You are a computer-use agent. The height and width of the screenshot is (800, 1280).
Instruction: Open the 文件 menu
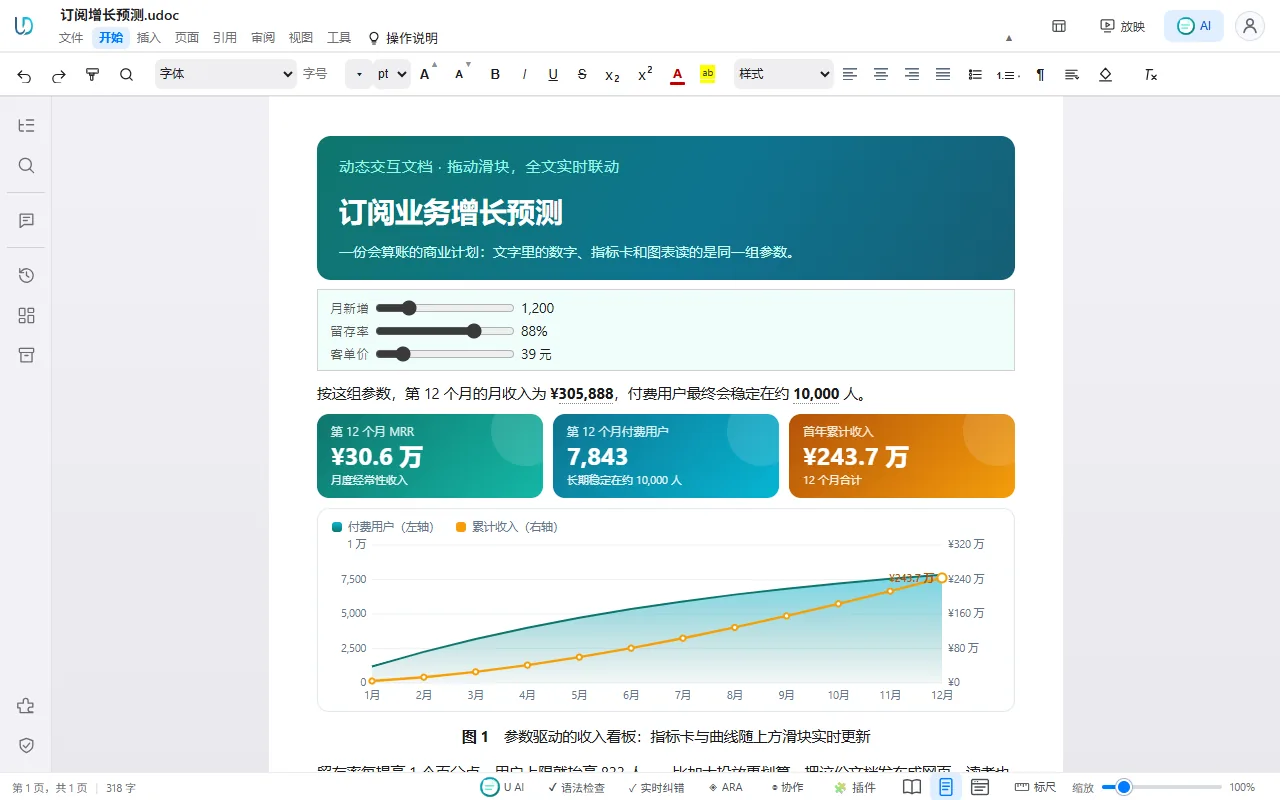(x=71, y=38)
